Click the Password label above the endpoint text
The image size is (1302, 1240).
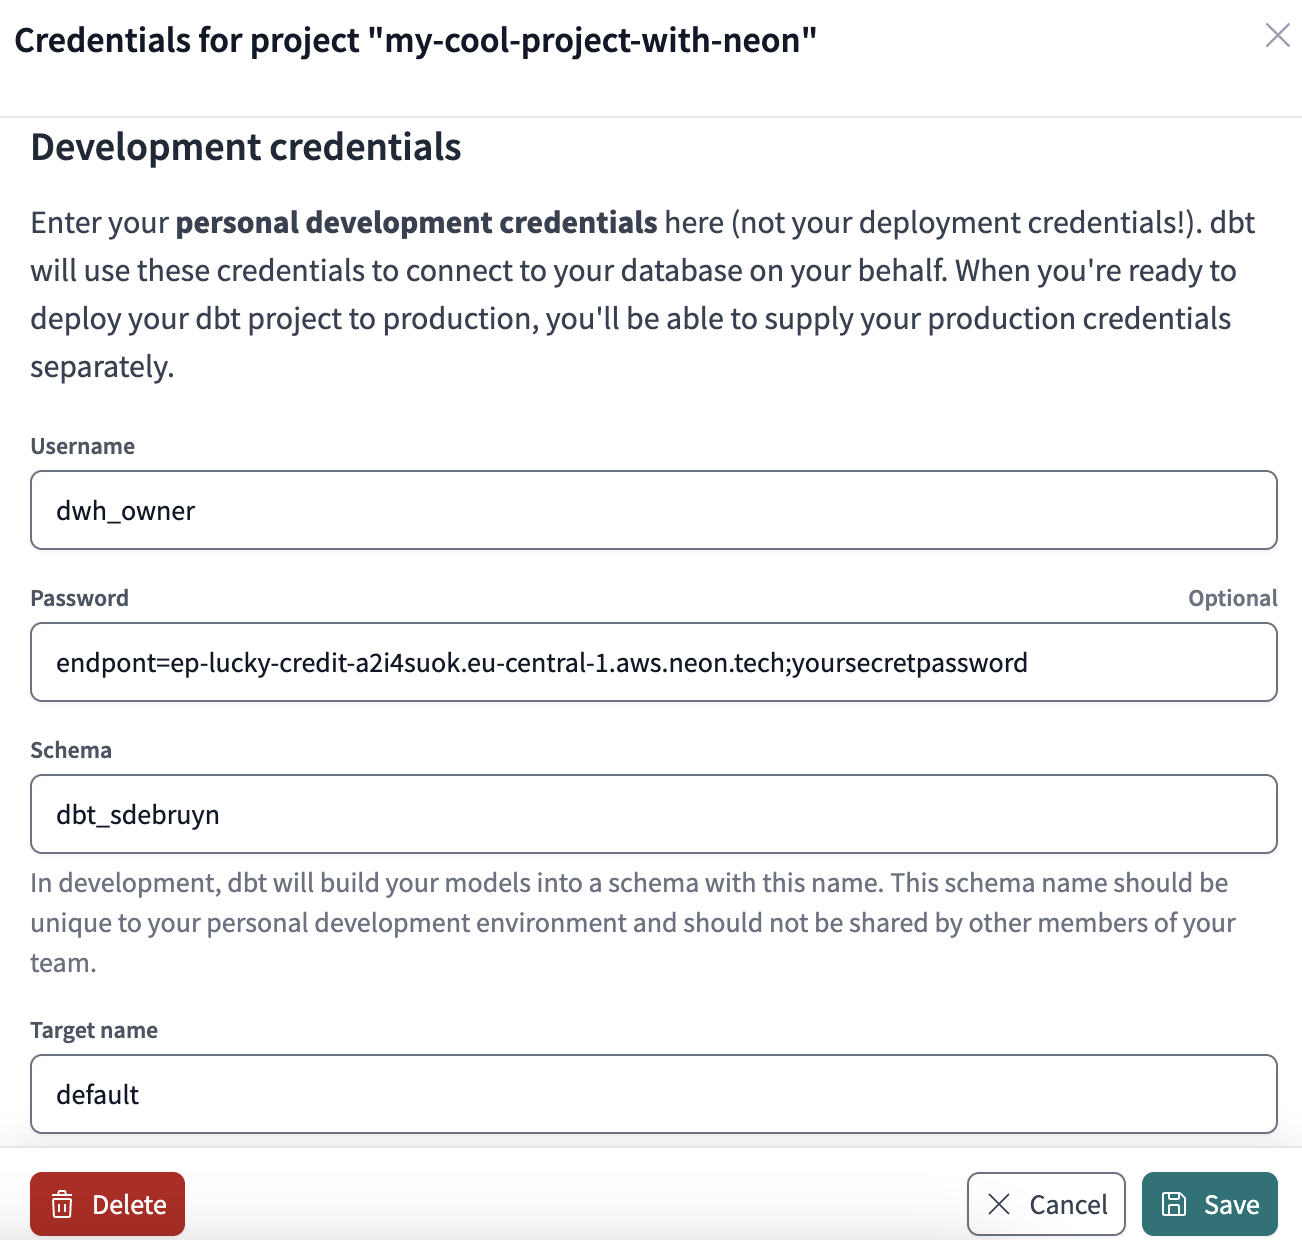pyautogui.click(x=79, y=597)
